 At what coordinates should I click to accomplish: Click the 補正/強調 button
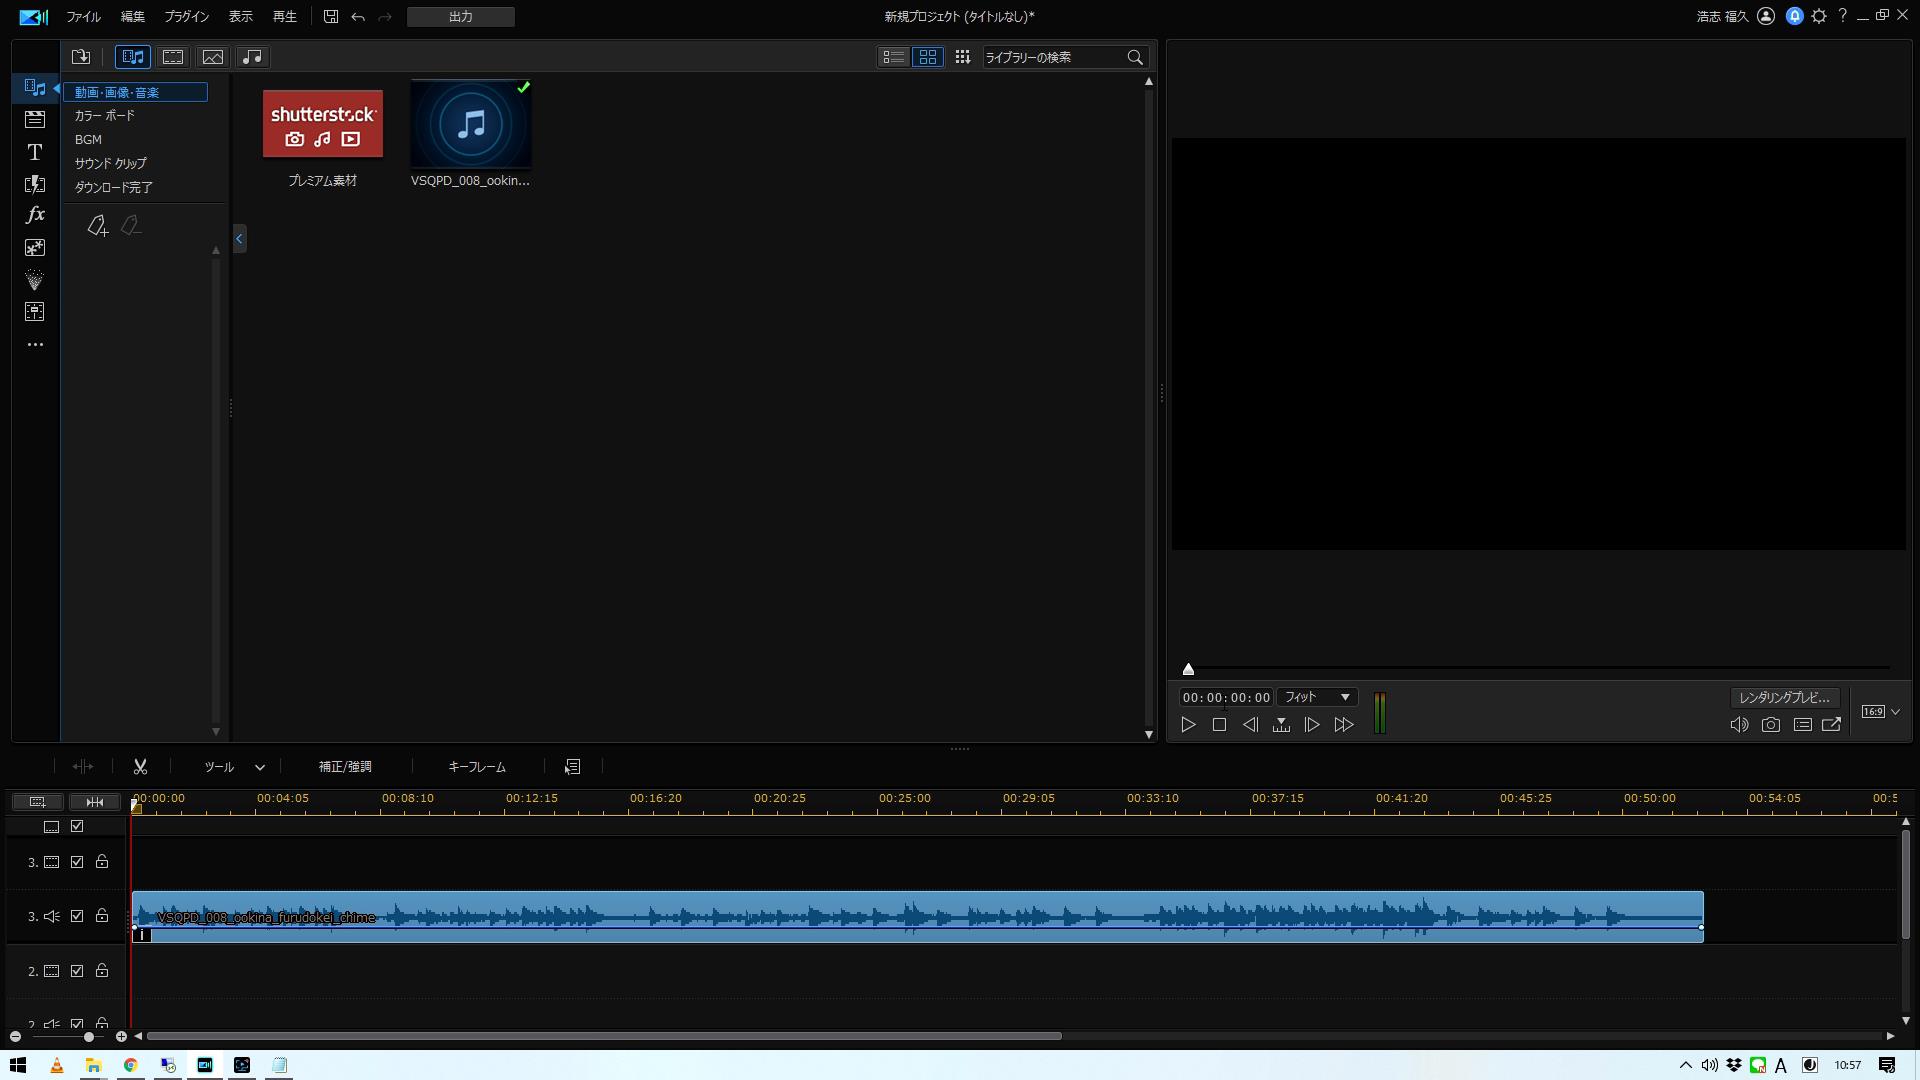[345, 767]
